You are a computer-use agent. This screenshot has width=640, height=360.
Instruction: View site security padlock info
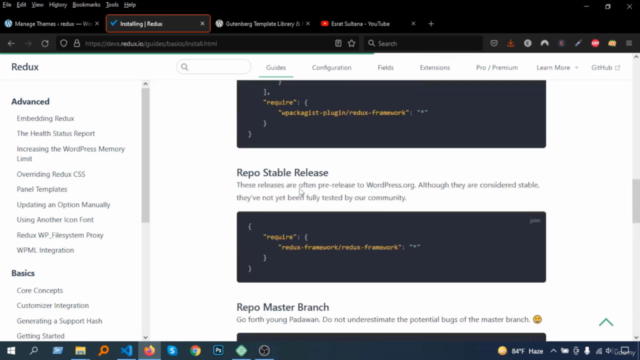click(77, 43)
